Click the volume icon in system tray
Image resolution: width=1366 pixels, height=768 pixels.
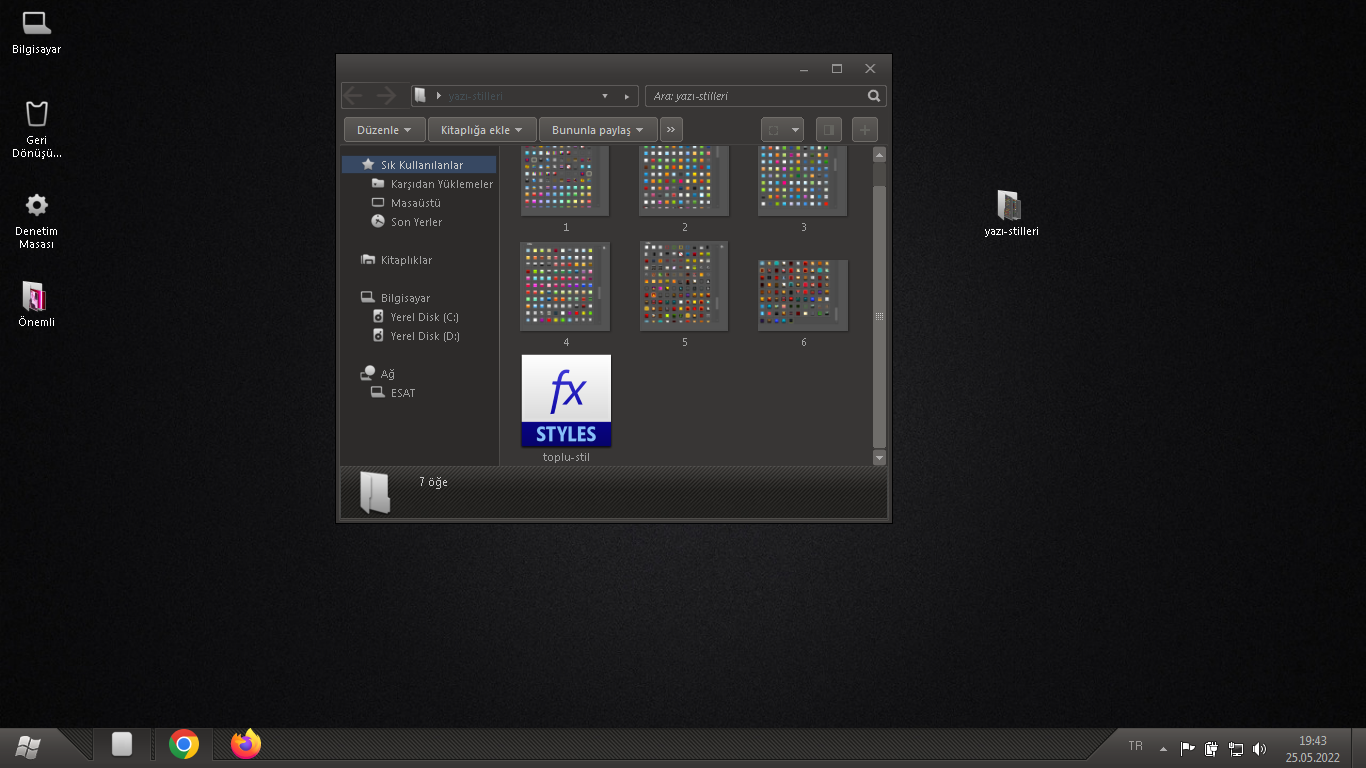(x=1259, y=748)
